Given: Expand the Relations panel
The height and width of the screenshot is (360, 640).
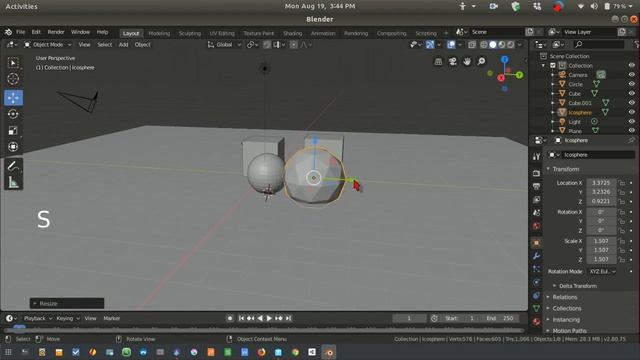Looking at the screenshot, I should click(564, 298).
